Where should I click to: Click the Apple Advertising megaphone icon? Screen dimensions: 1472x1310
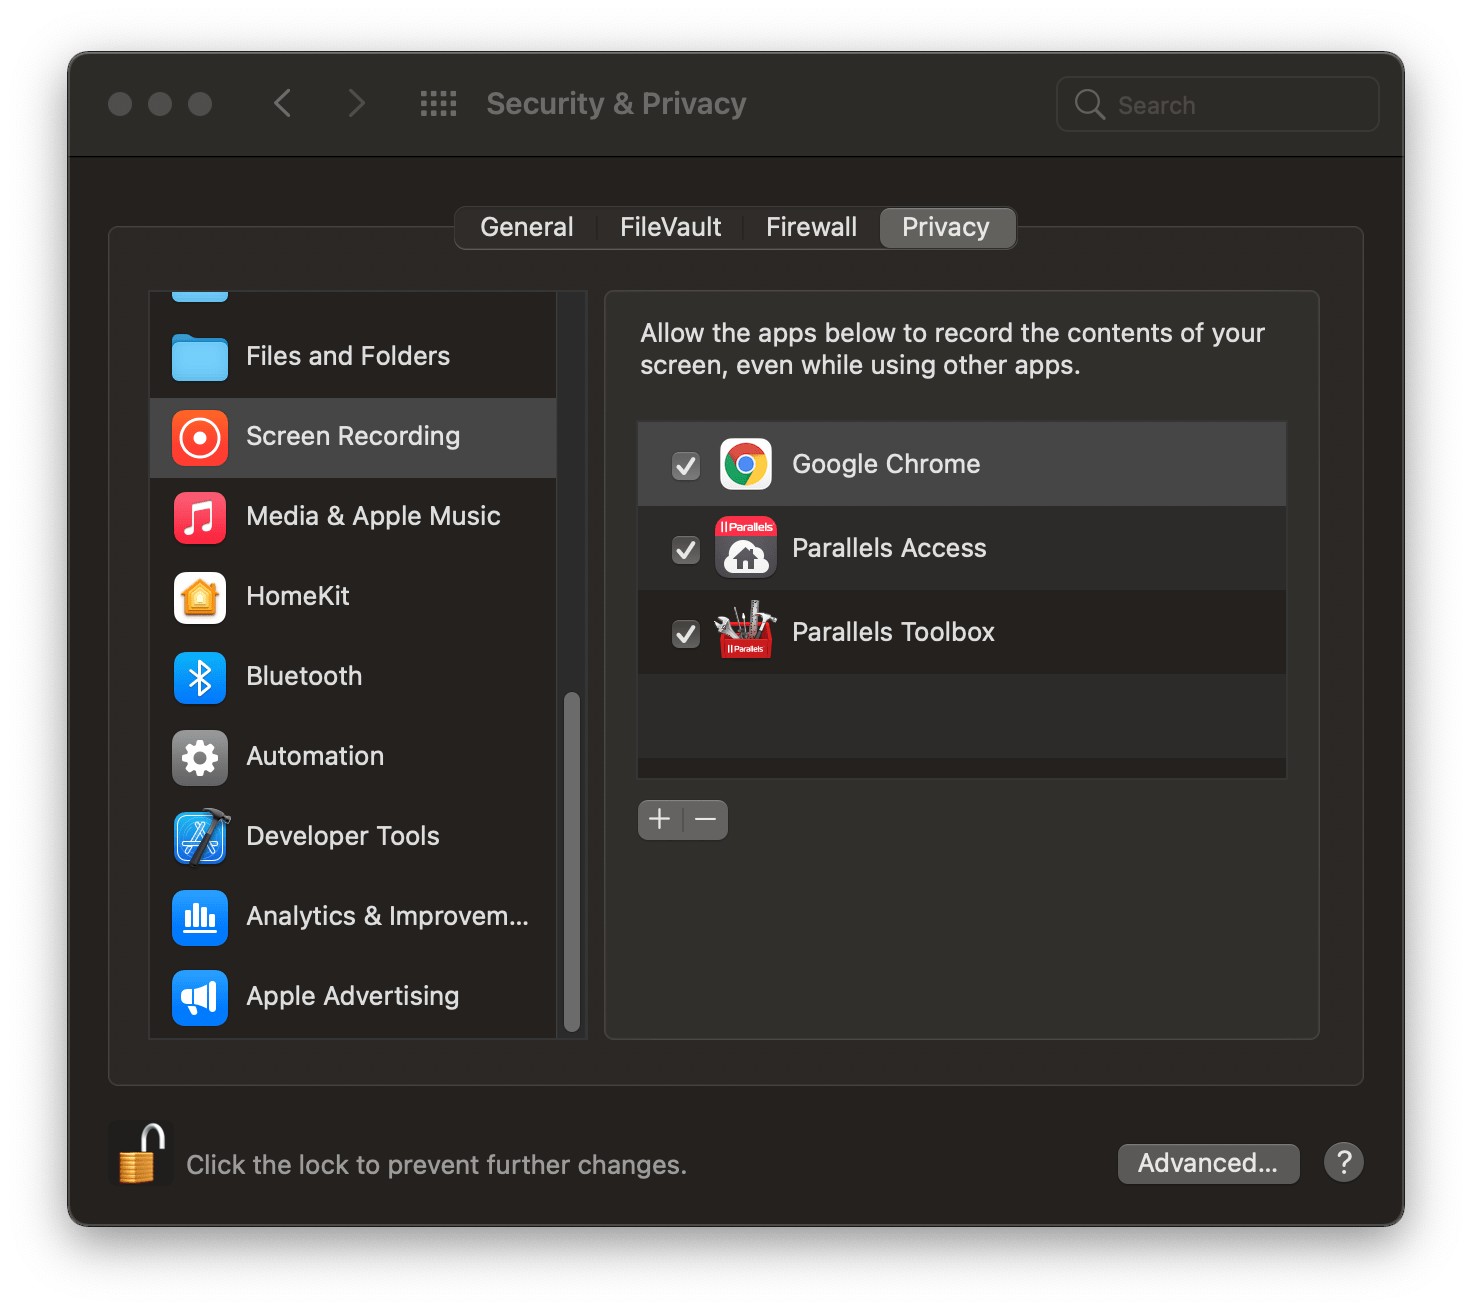[x=199, y=997]
